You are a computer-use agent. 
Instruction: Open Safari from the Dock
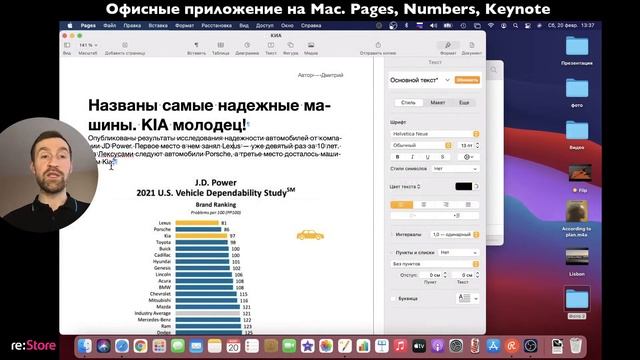[122, 346]
